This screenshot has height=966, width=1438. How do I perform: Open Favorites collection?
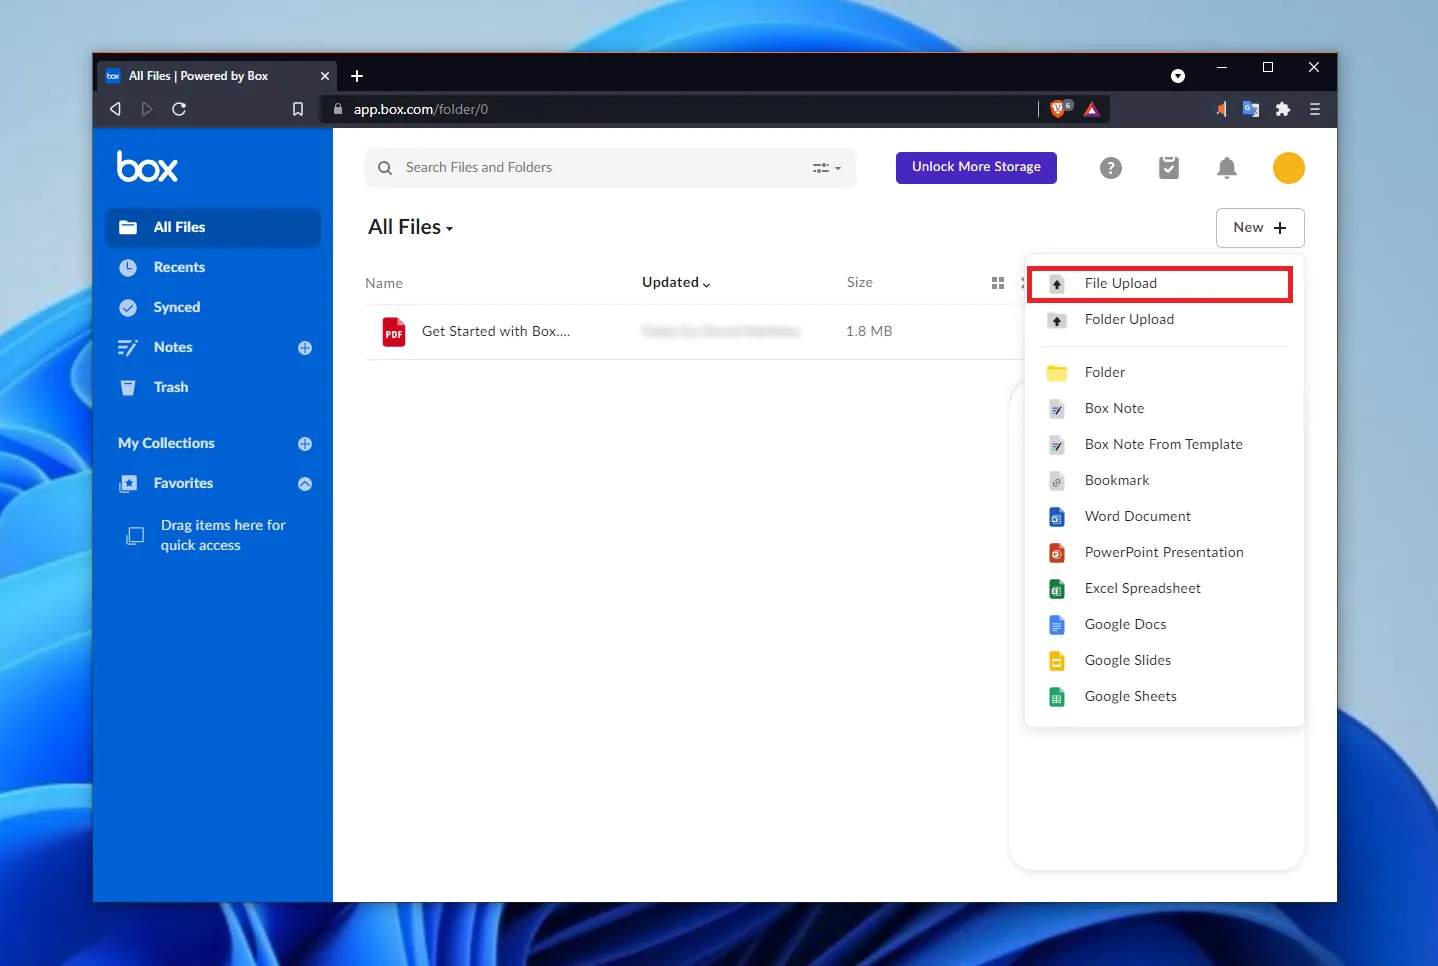pyautogui.click(x=183, y=484)
